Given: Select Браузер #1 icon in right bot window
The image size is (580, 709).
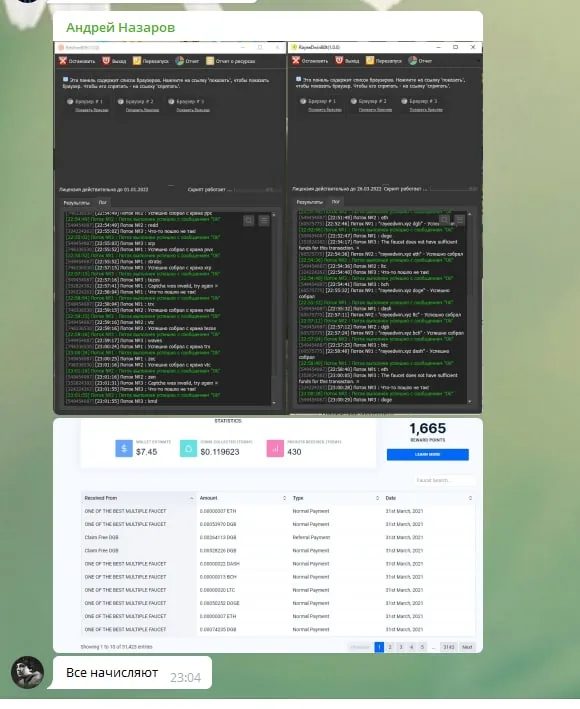Looking at the screenshot, I should (303, 101).
